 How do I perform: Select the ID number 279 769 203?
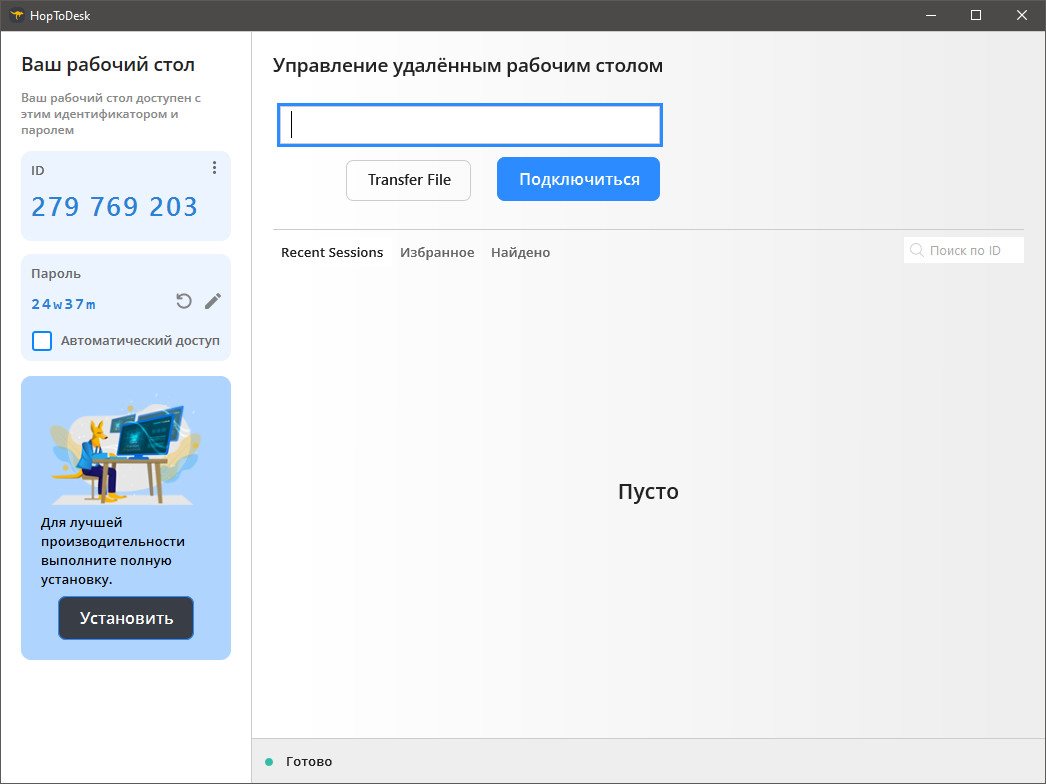click(x=114, y=207)
